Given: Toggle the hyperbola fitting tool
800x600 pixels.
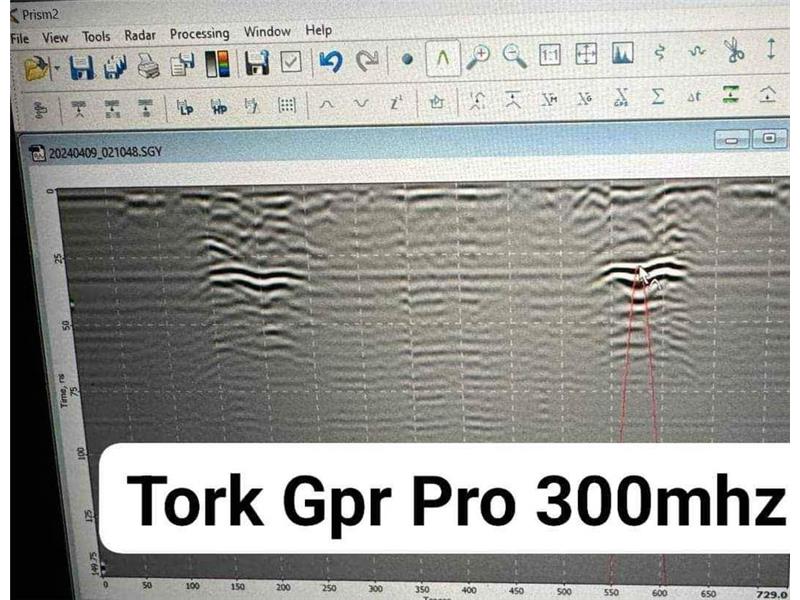Looking at the screenshot, I should click(x=443, y=58).
